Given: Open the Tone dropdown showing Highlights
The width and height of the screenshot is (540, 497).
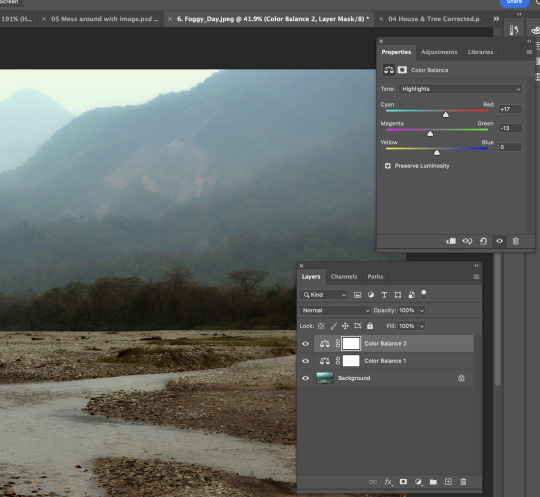Looking at the screenshot, I should coord(460,89).
